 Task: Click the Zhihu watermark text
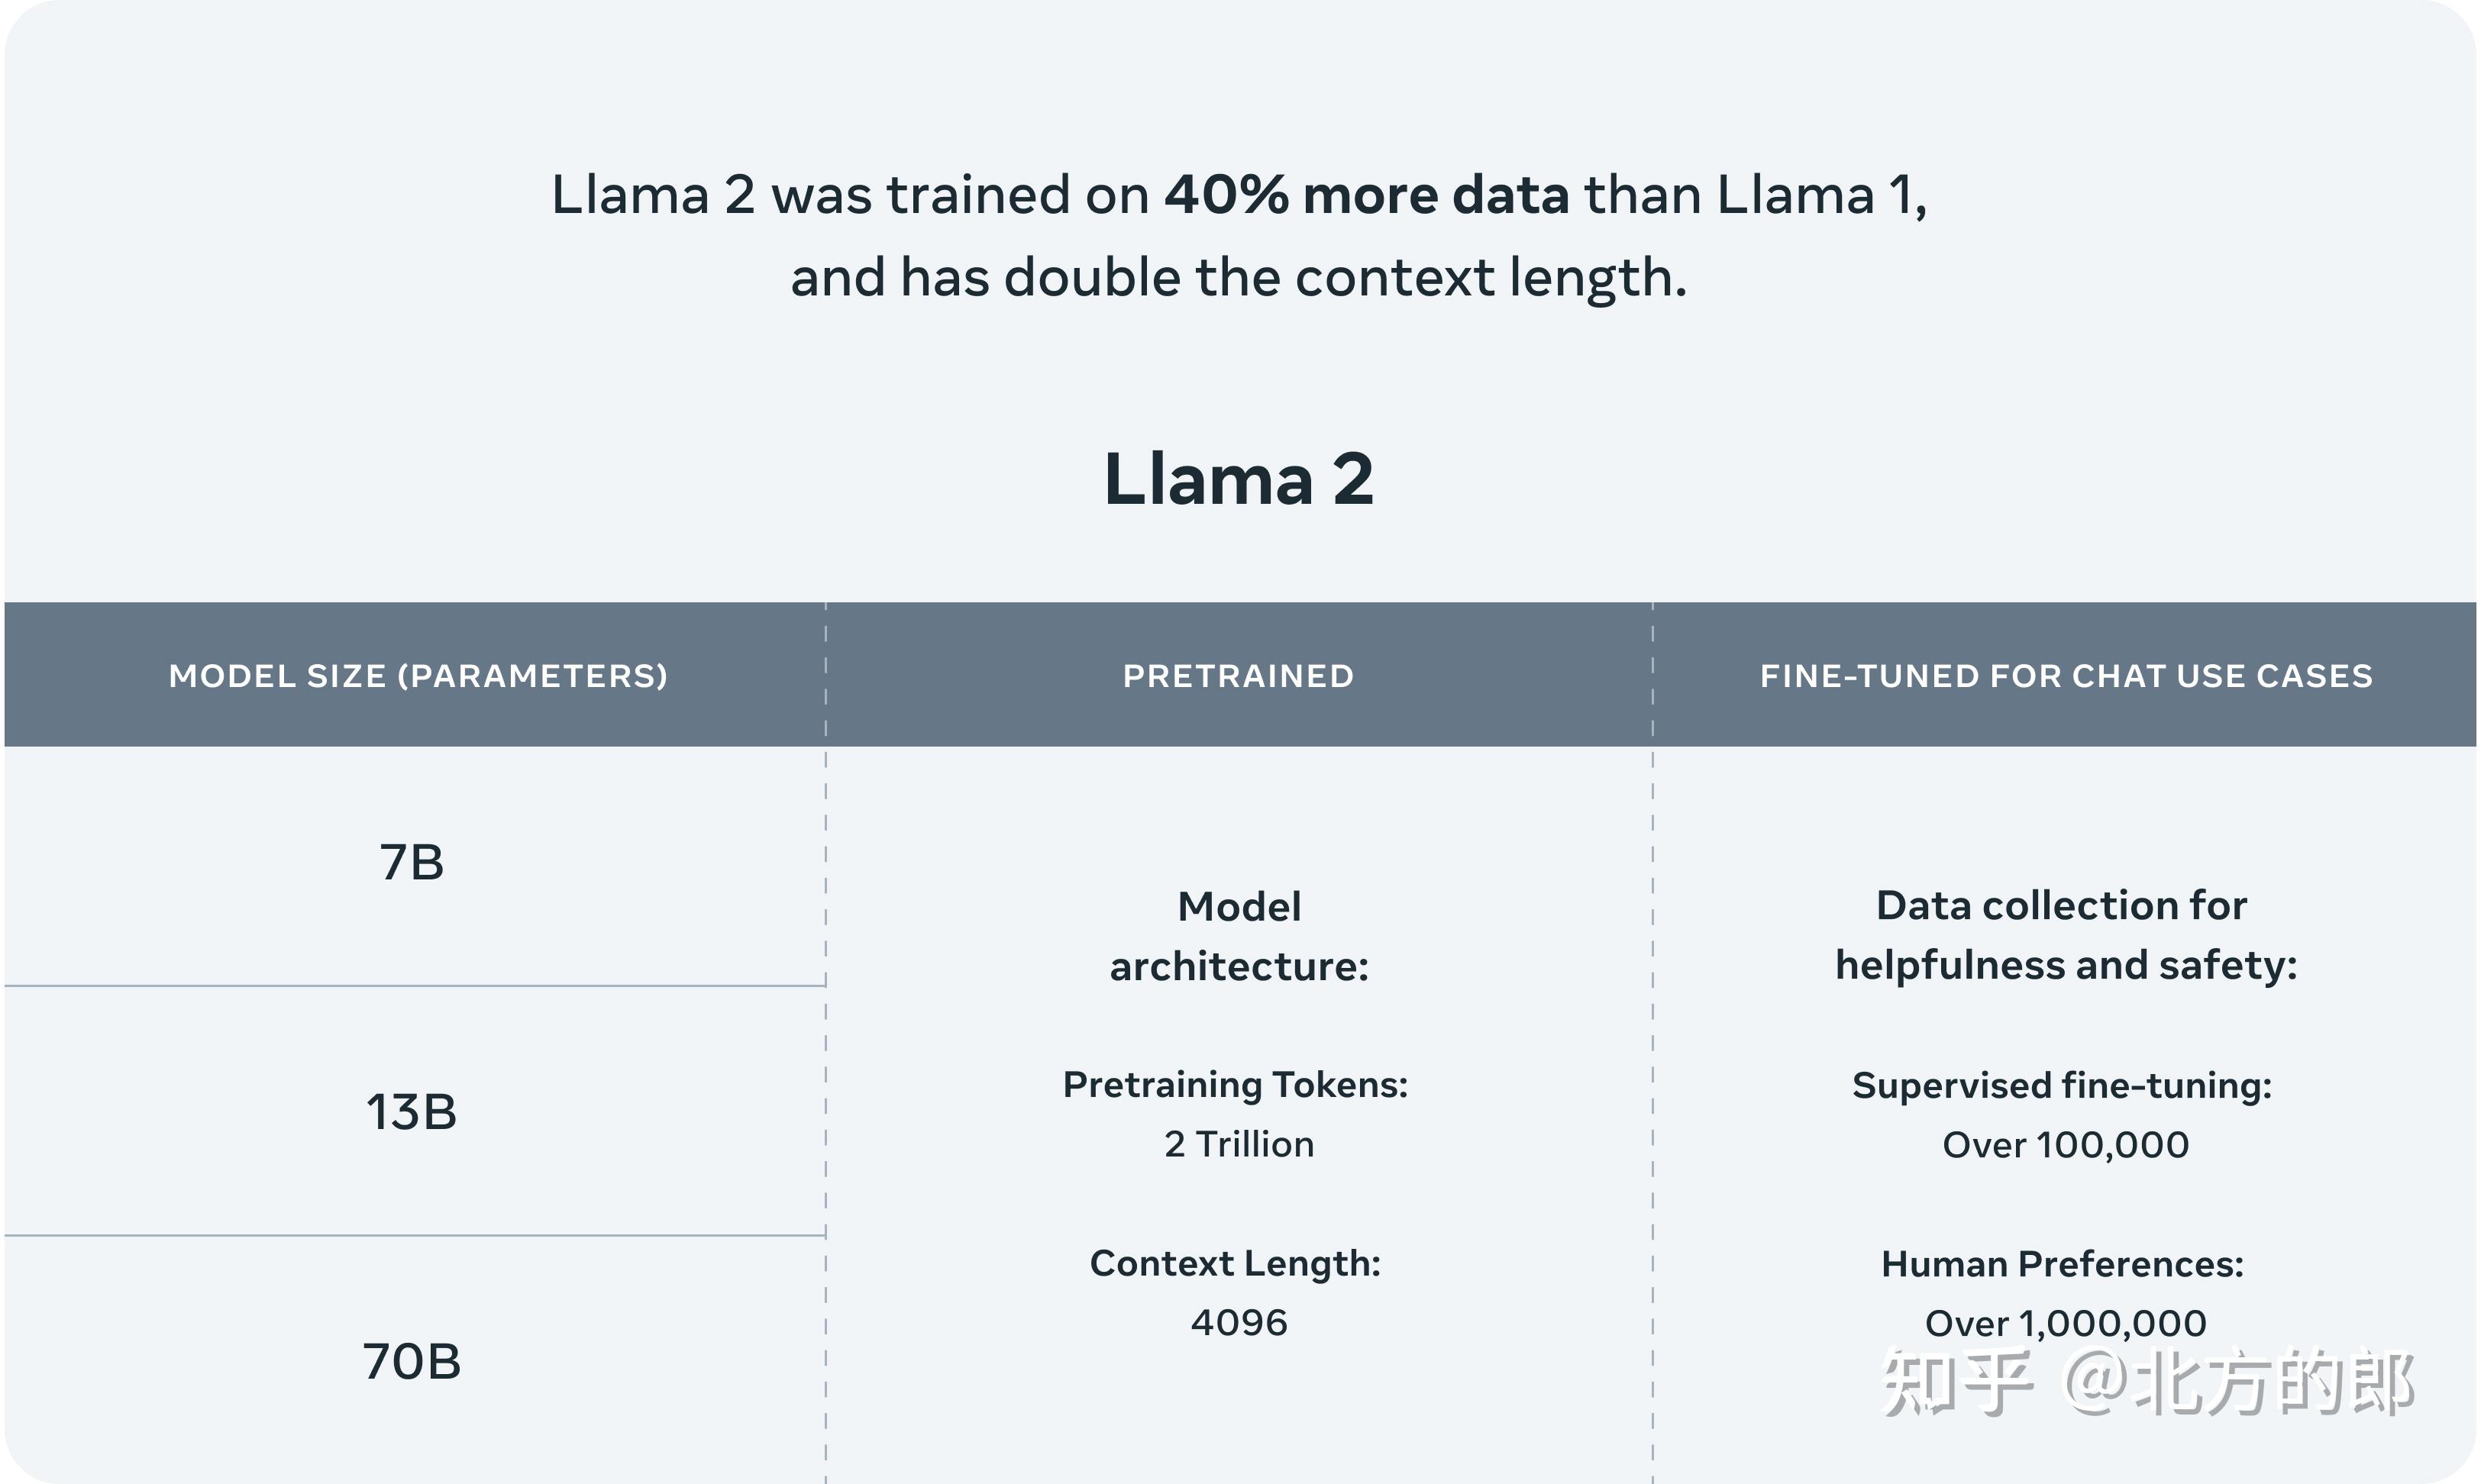[2148, 1383]
